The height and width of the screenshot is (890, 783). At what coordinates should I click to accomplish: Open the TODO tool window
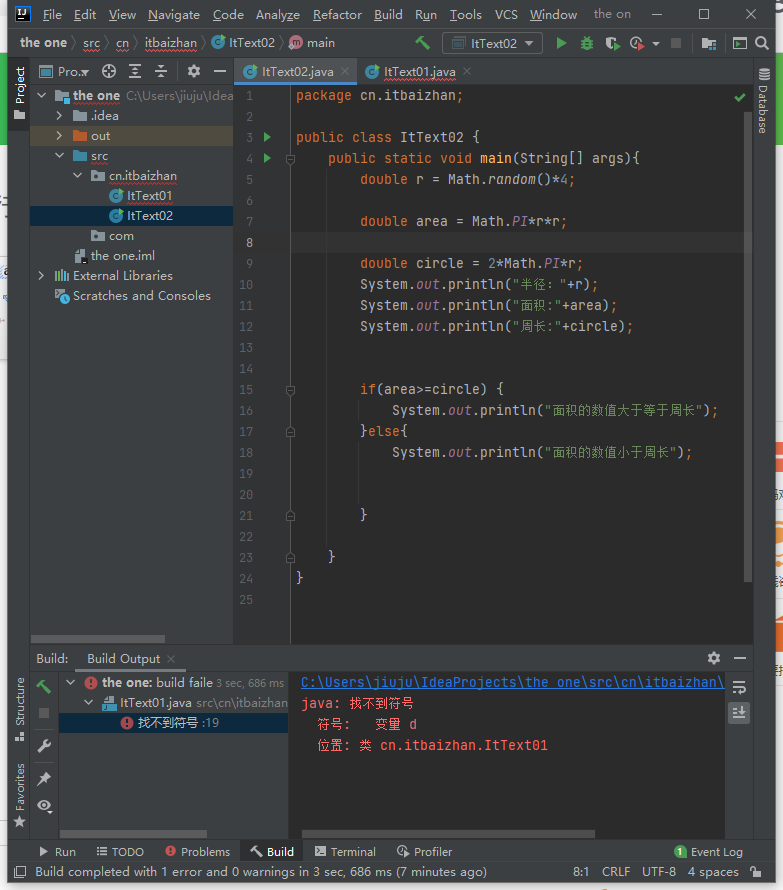click(120, 851)
